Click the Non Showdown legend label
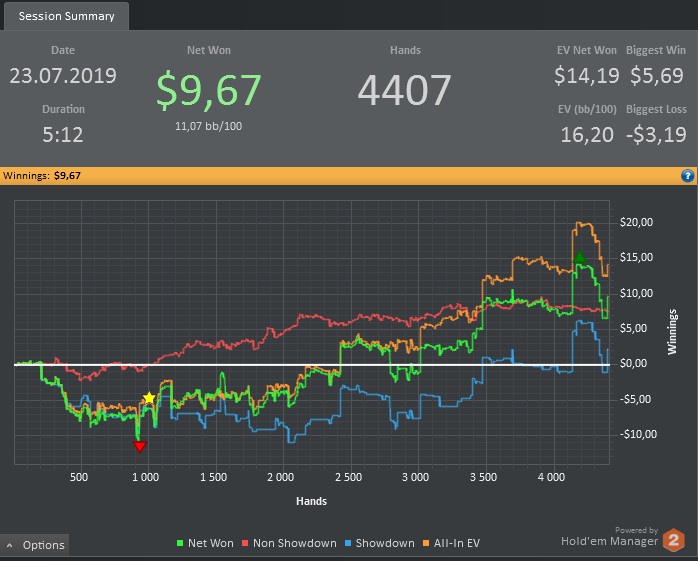The width and height of the screenshot is (698, 561). pyautogui.click(x=295, y=543)
